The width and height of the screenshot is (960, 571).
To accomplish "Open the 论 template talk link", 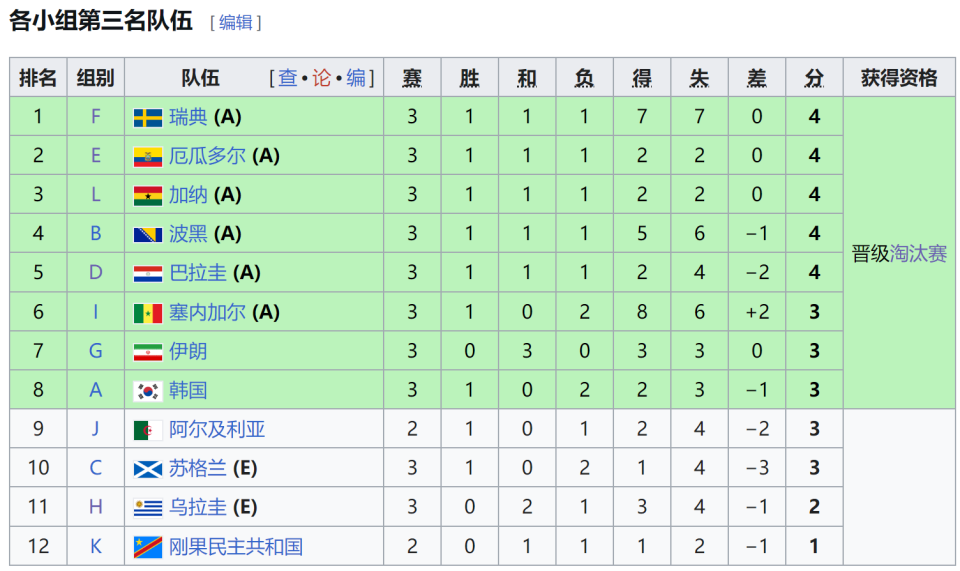I will pyautogui.click(x=321, y=78).
